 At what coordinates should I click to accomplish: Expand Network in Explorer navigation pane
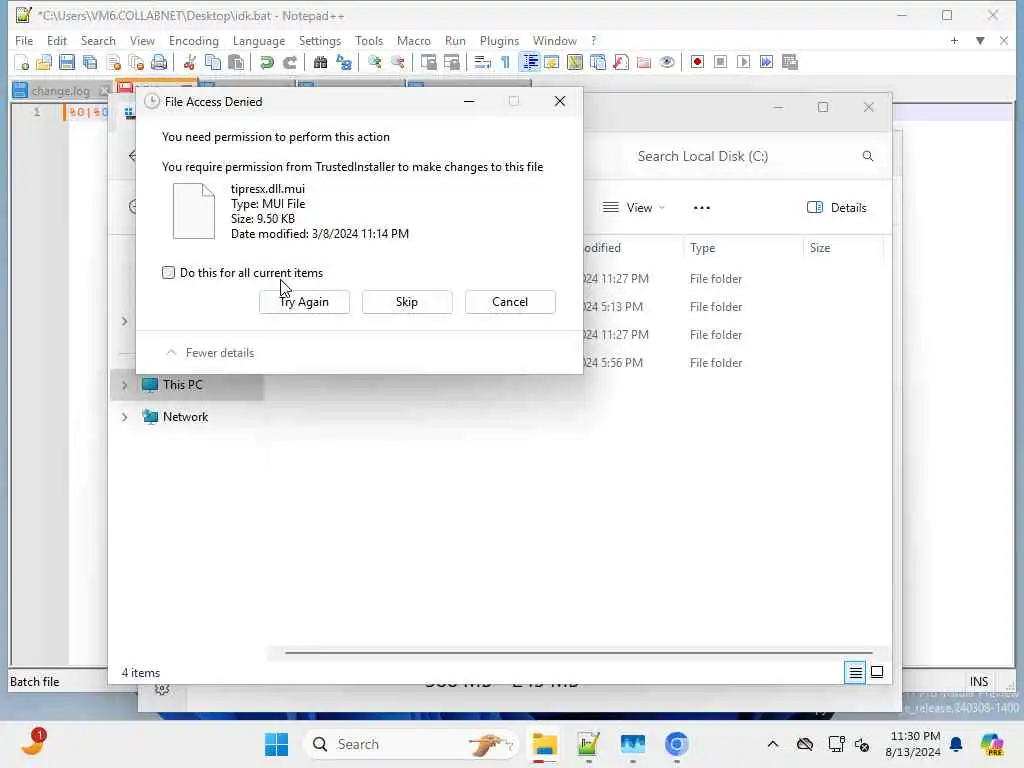pos(124,417)
